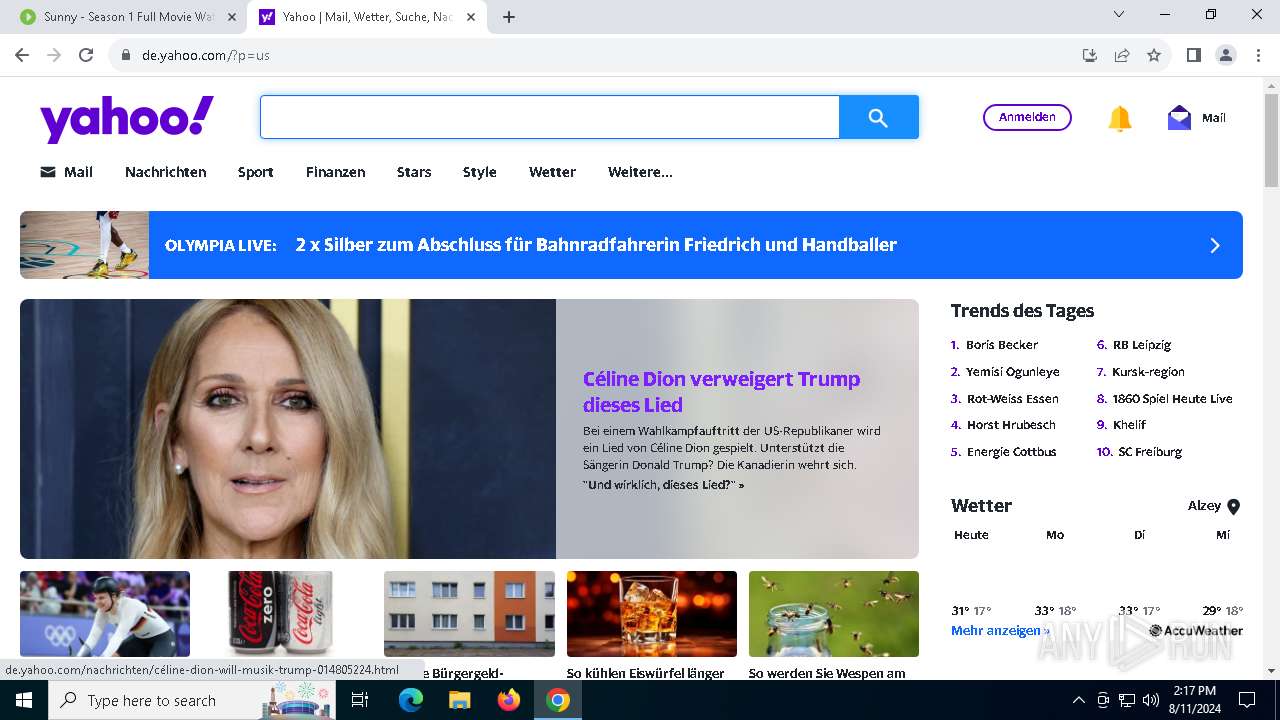Click the Windows taskbar search box

[194, 700]
